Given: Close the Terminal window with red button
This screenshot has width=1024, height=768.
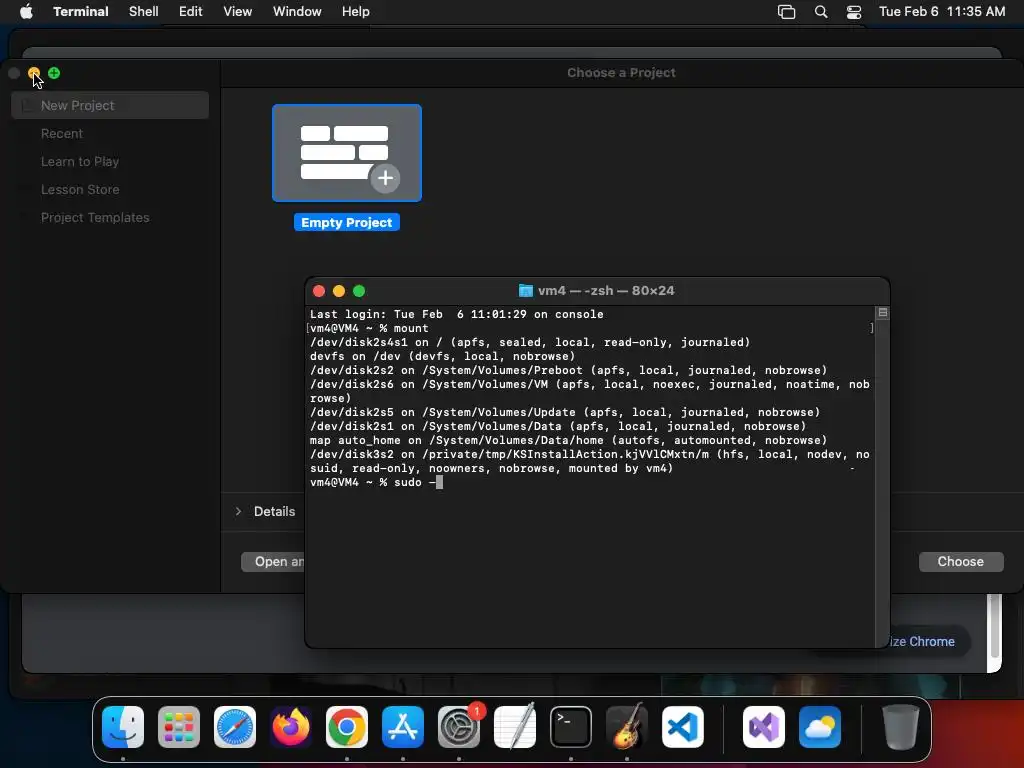Looking at the screenshot, I should pyautogui.click(x=319, y=291).
